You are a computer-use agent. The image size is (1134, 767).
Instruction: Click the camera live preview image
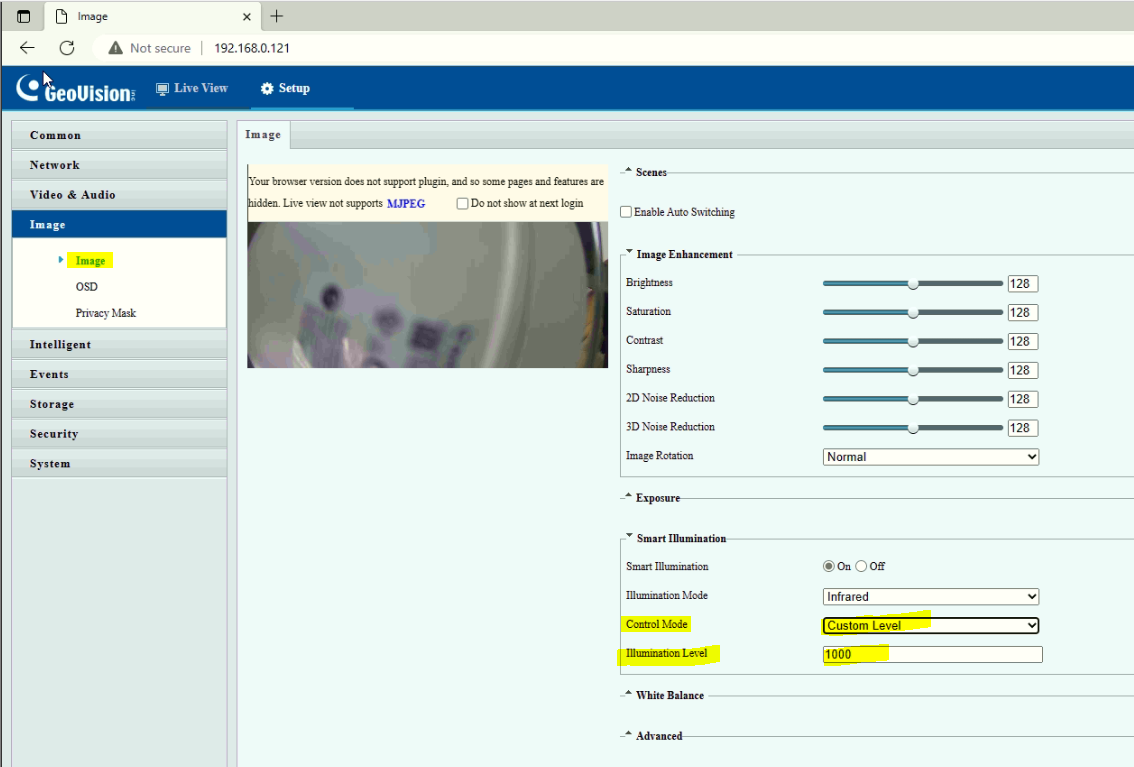(x=427, y=295)
